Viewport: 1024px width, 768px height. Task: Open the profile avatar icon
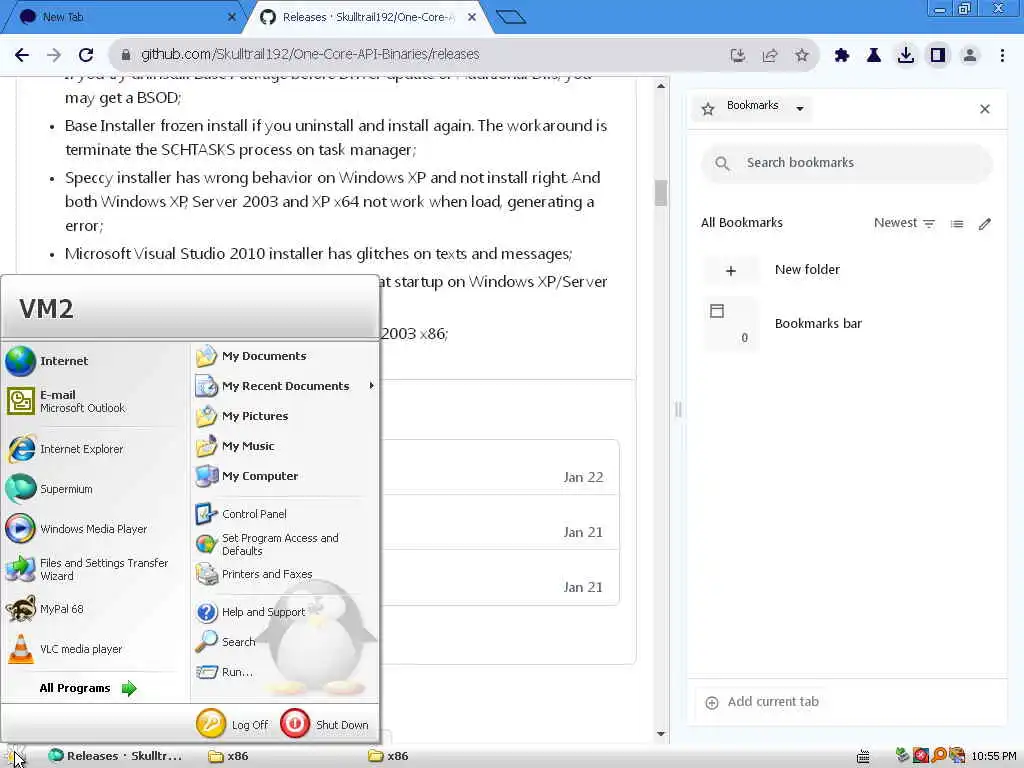coord(970,56)
